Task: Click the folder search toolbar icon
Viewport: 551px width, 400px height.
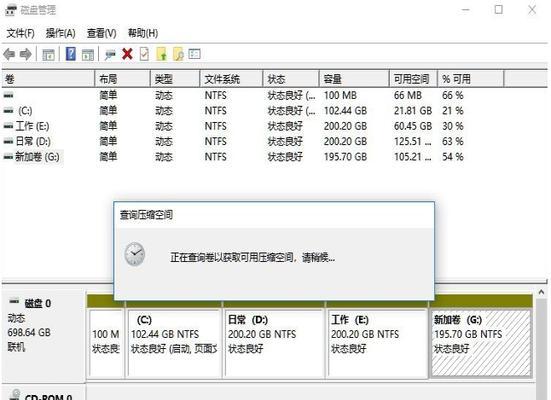Action: [x=179, y=54]
